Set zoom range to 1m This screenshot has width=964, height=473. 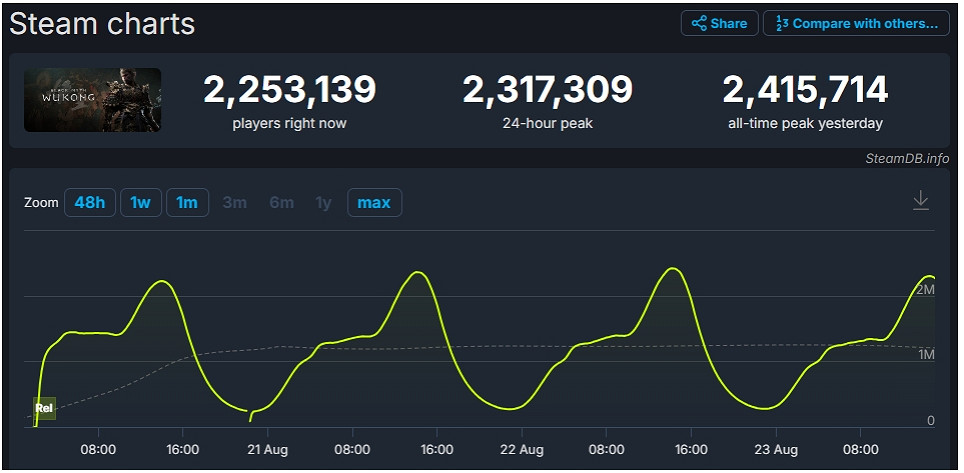(187, 203)
